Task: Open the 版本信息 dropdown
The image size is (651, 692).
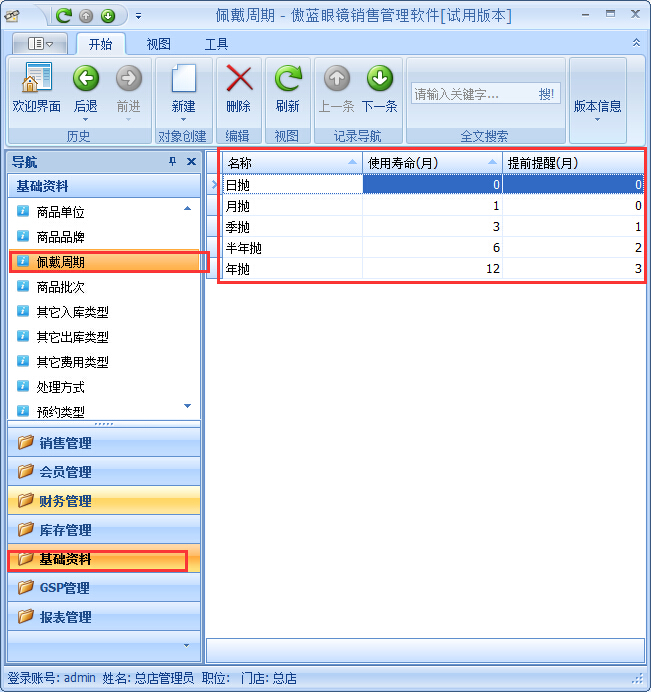Action: pyautogui.click(x=597, y=108)
